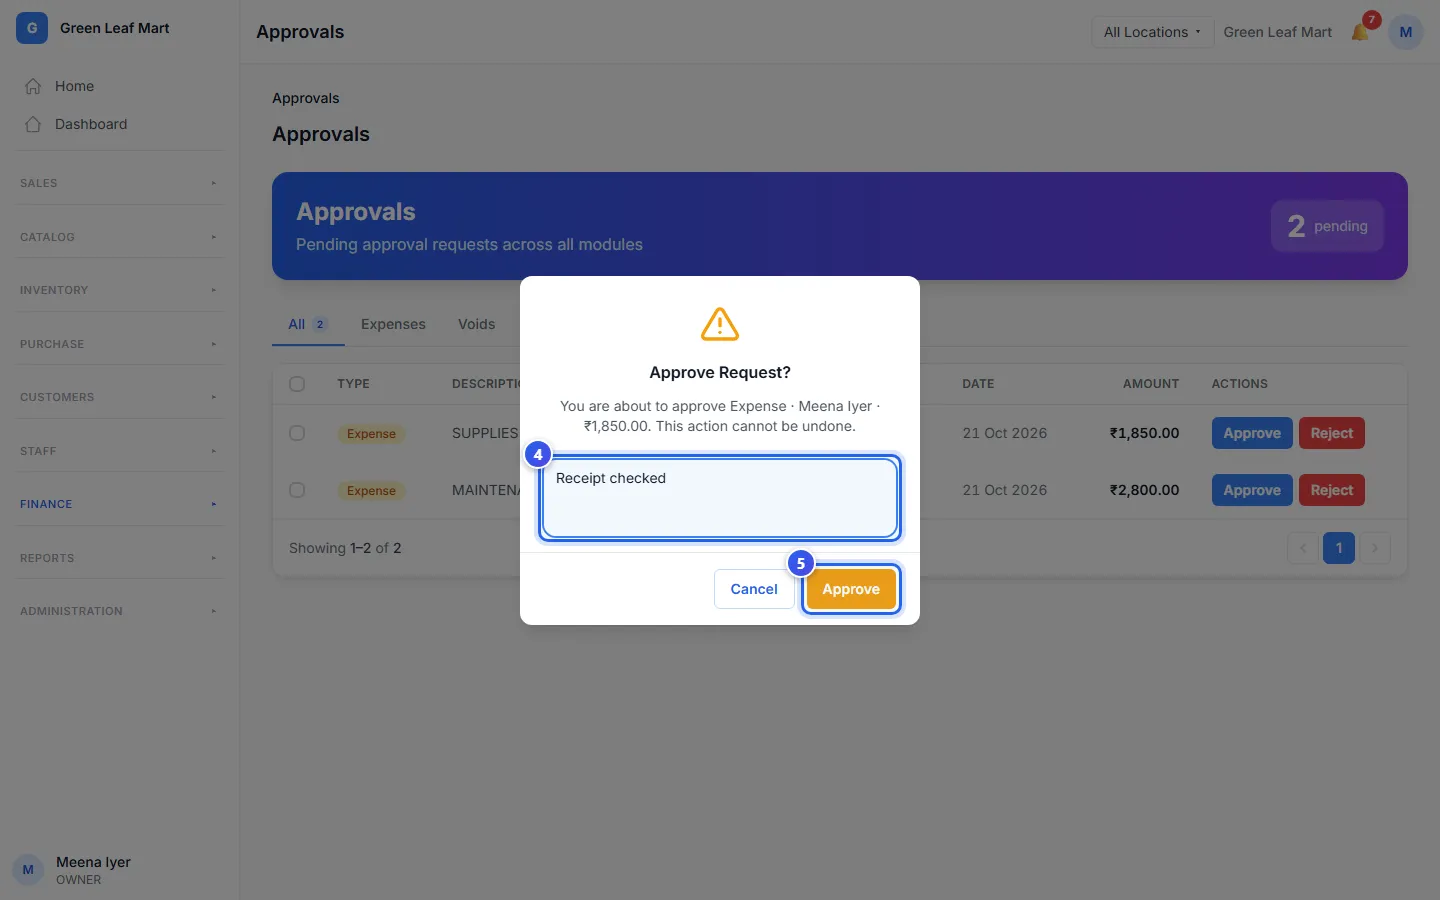1440x900 pixels.
Task: Click the orange Approve button in dialog
Action: pyautogui.click(x=851, y=589)
